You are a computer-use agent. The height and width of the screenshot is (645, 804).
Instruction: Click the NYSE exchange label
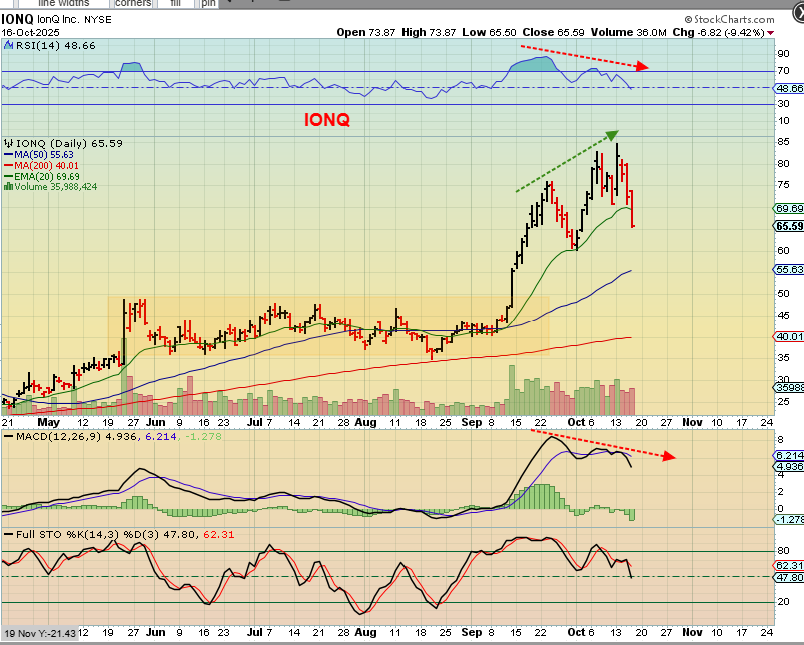click(97, 19)
